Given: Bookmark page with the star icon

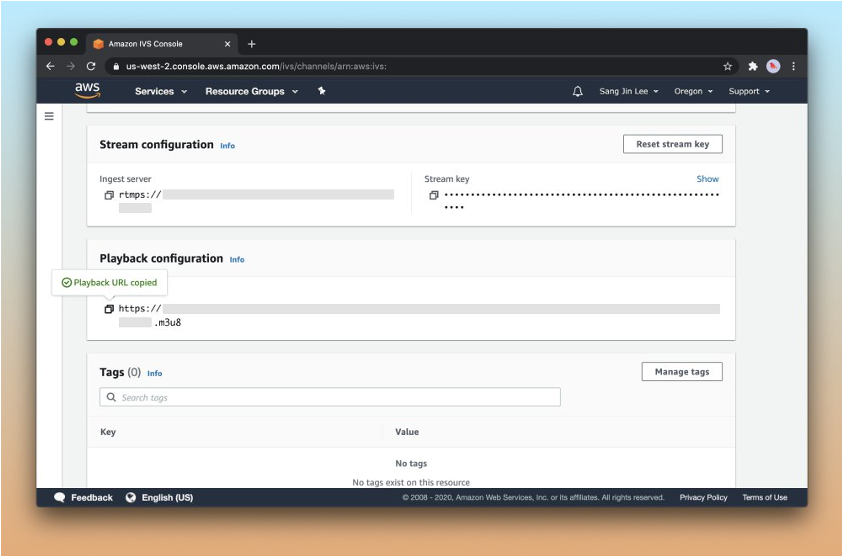Looking at the screenshot, I should click(x=728, y=66).
